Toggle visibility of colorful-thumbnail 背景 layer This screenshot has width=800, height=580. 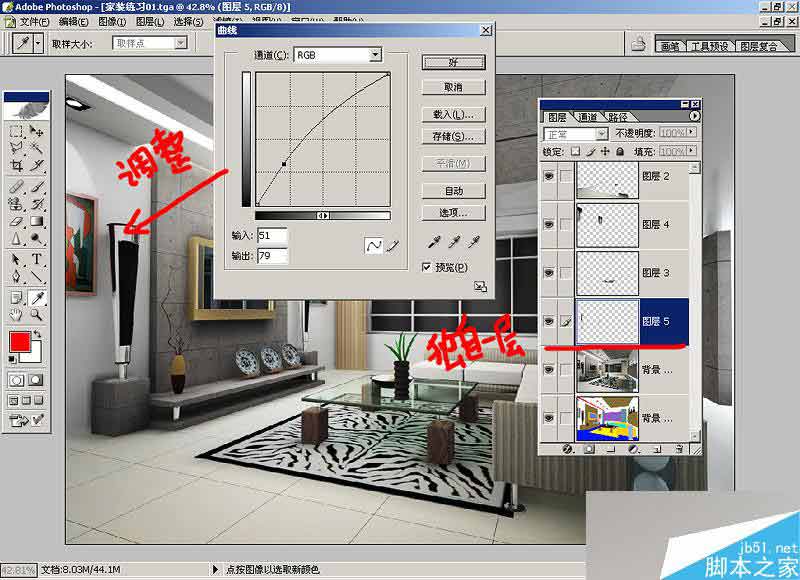point(549,418)
